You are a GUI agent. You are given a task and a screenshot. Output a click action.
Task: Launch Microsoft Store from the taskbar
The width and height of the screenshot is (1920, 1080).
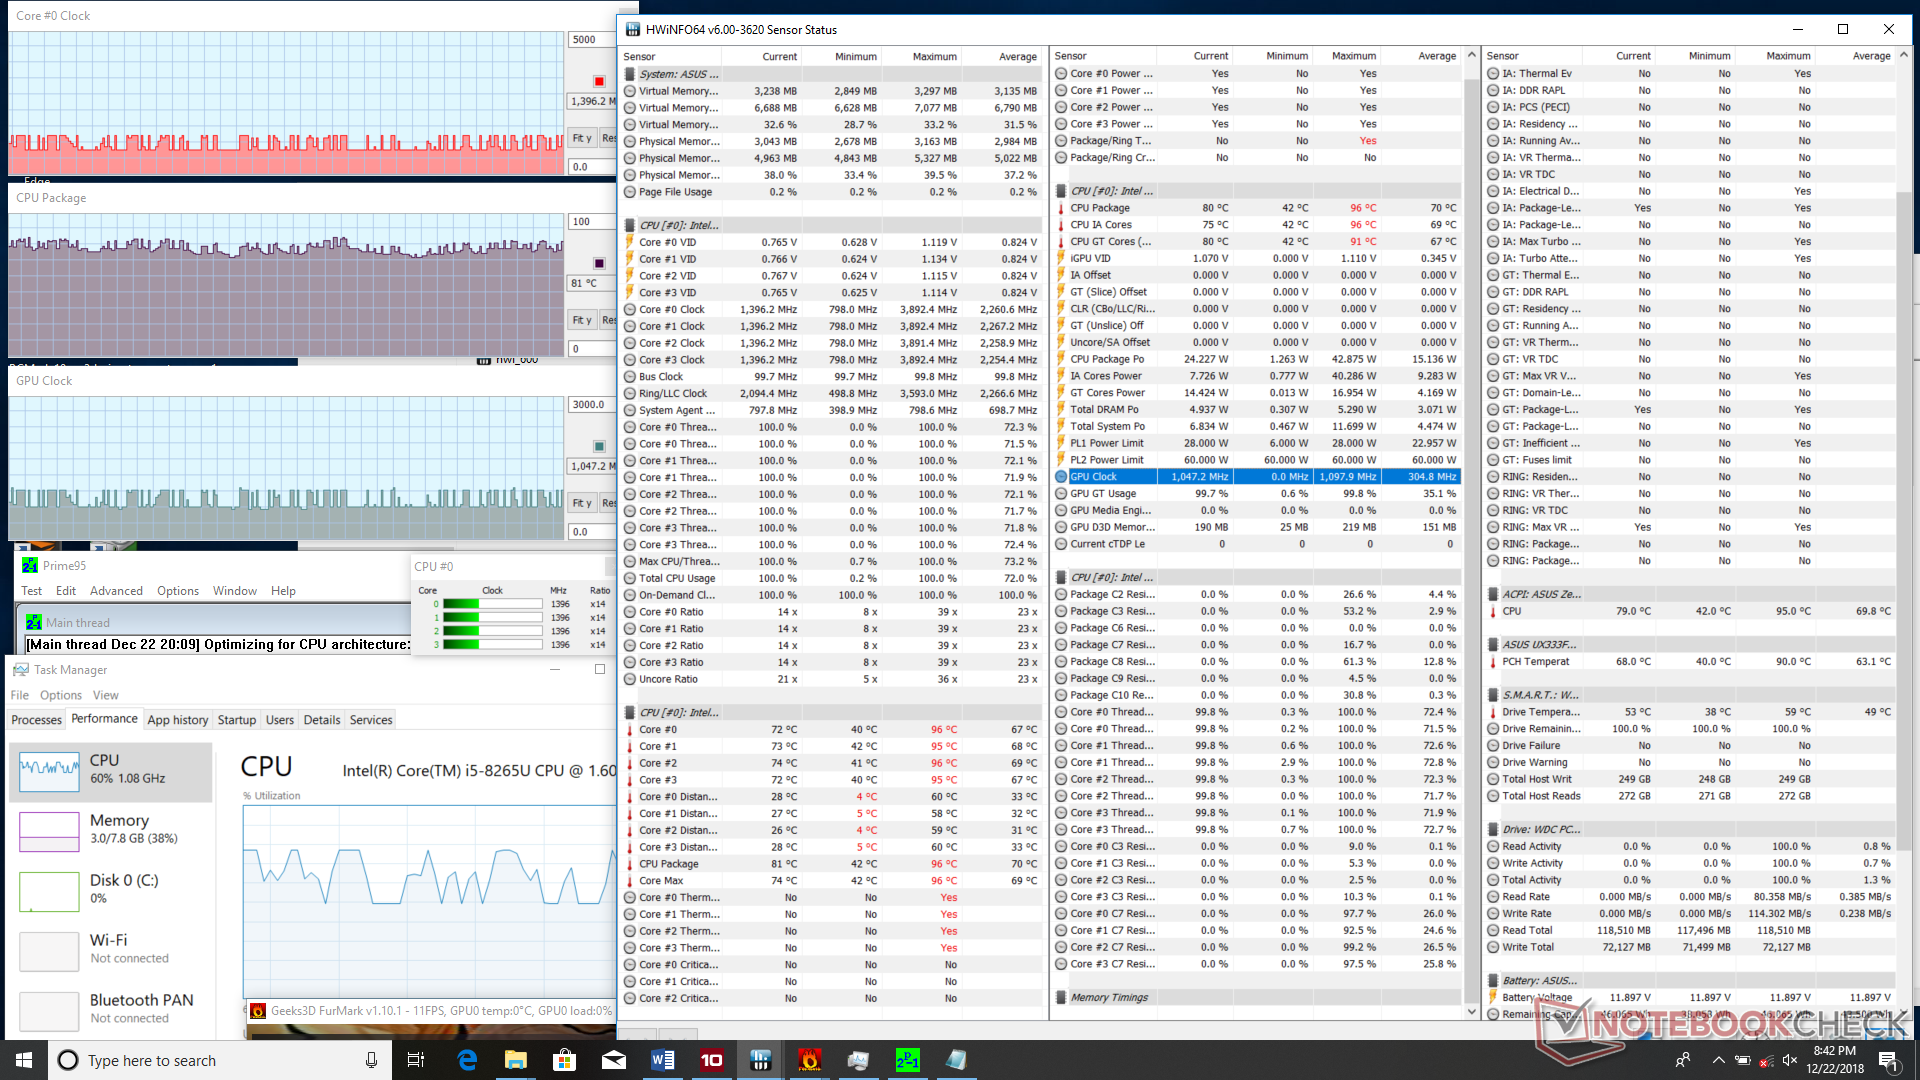564,1060
